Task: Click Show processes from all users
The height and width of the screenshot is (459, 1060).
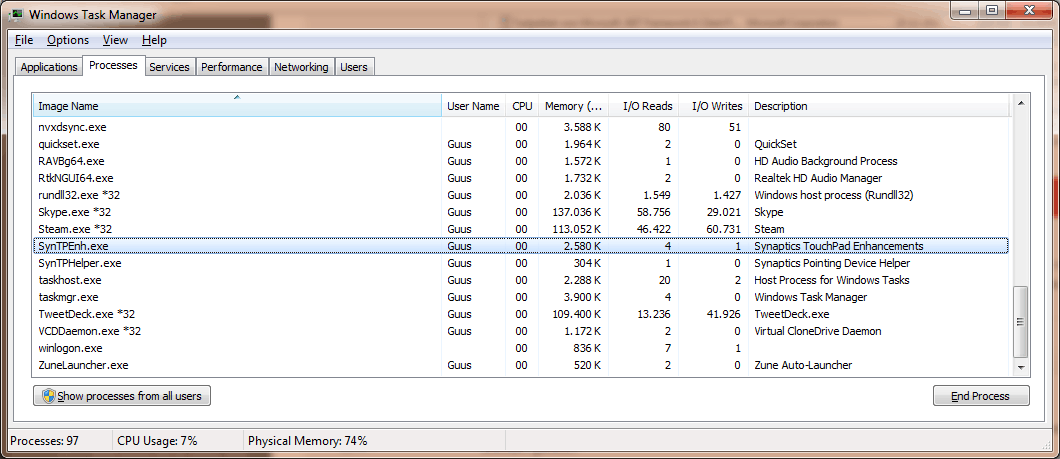Action: point(122,396)
